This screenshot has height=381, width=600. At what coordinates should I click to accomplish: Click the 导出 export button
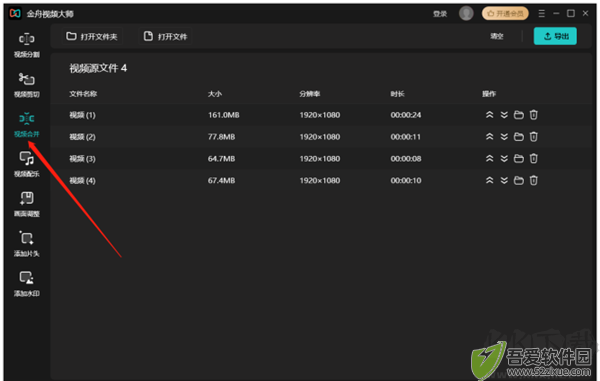pyautogui.click(x=555, y=36)
